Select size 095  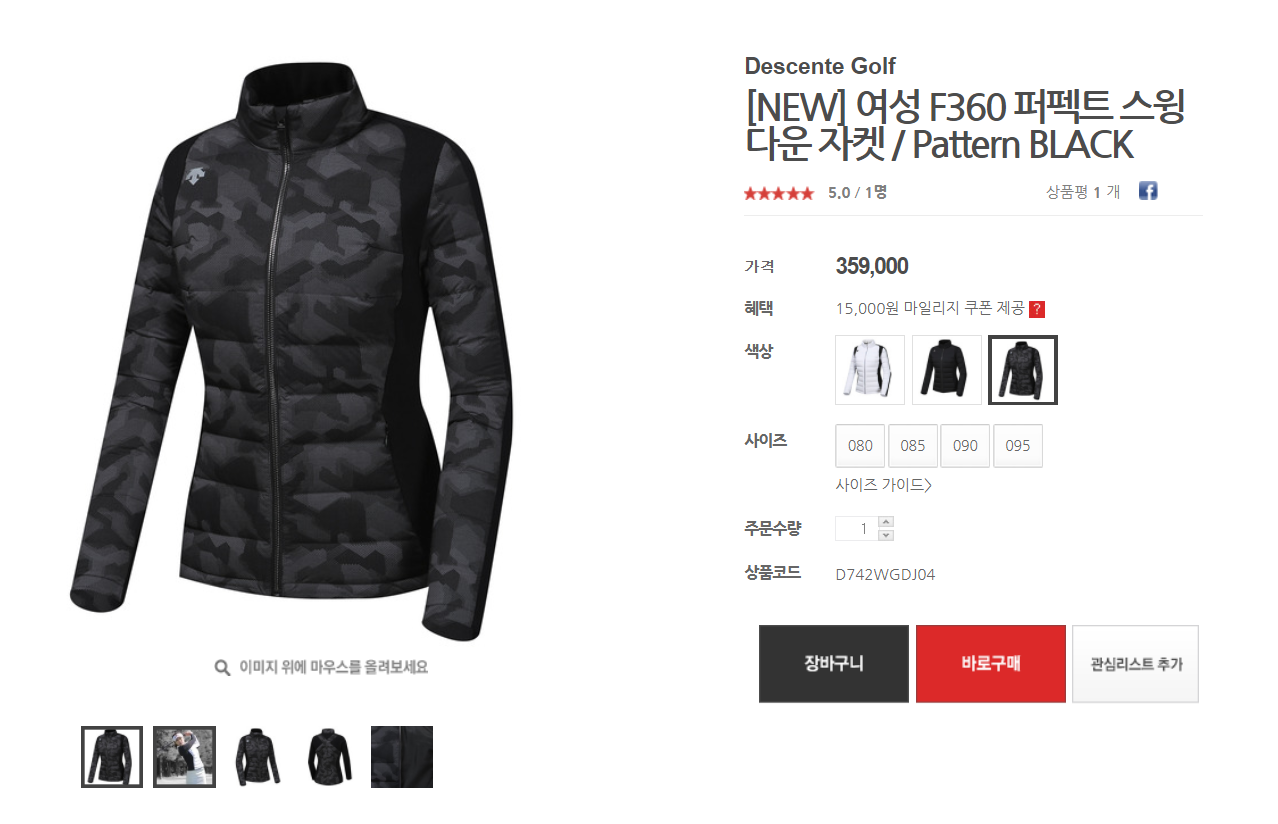click(x=1018, y=446)
